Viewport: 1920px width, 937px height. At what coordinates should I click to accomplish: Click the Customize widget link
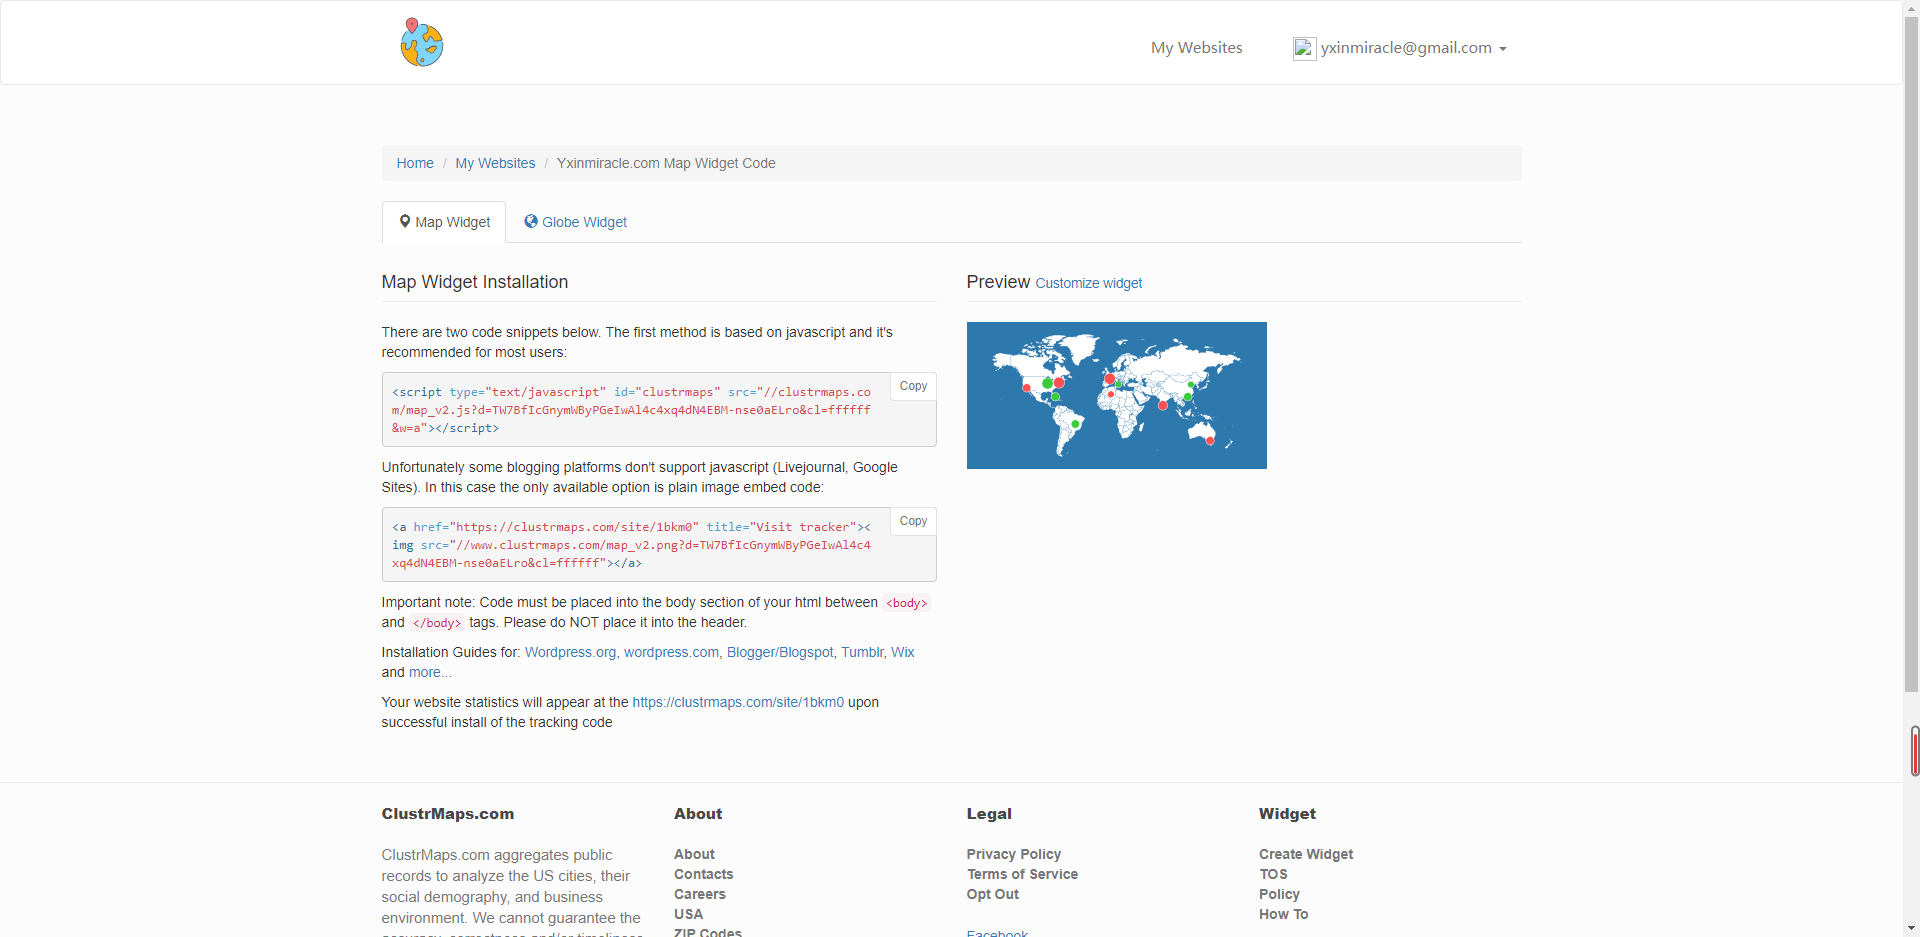[1088, 284]
